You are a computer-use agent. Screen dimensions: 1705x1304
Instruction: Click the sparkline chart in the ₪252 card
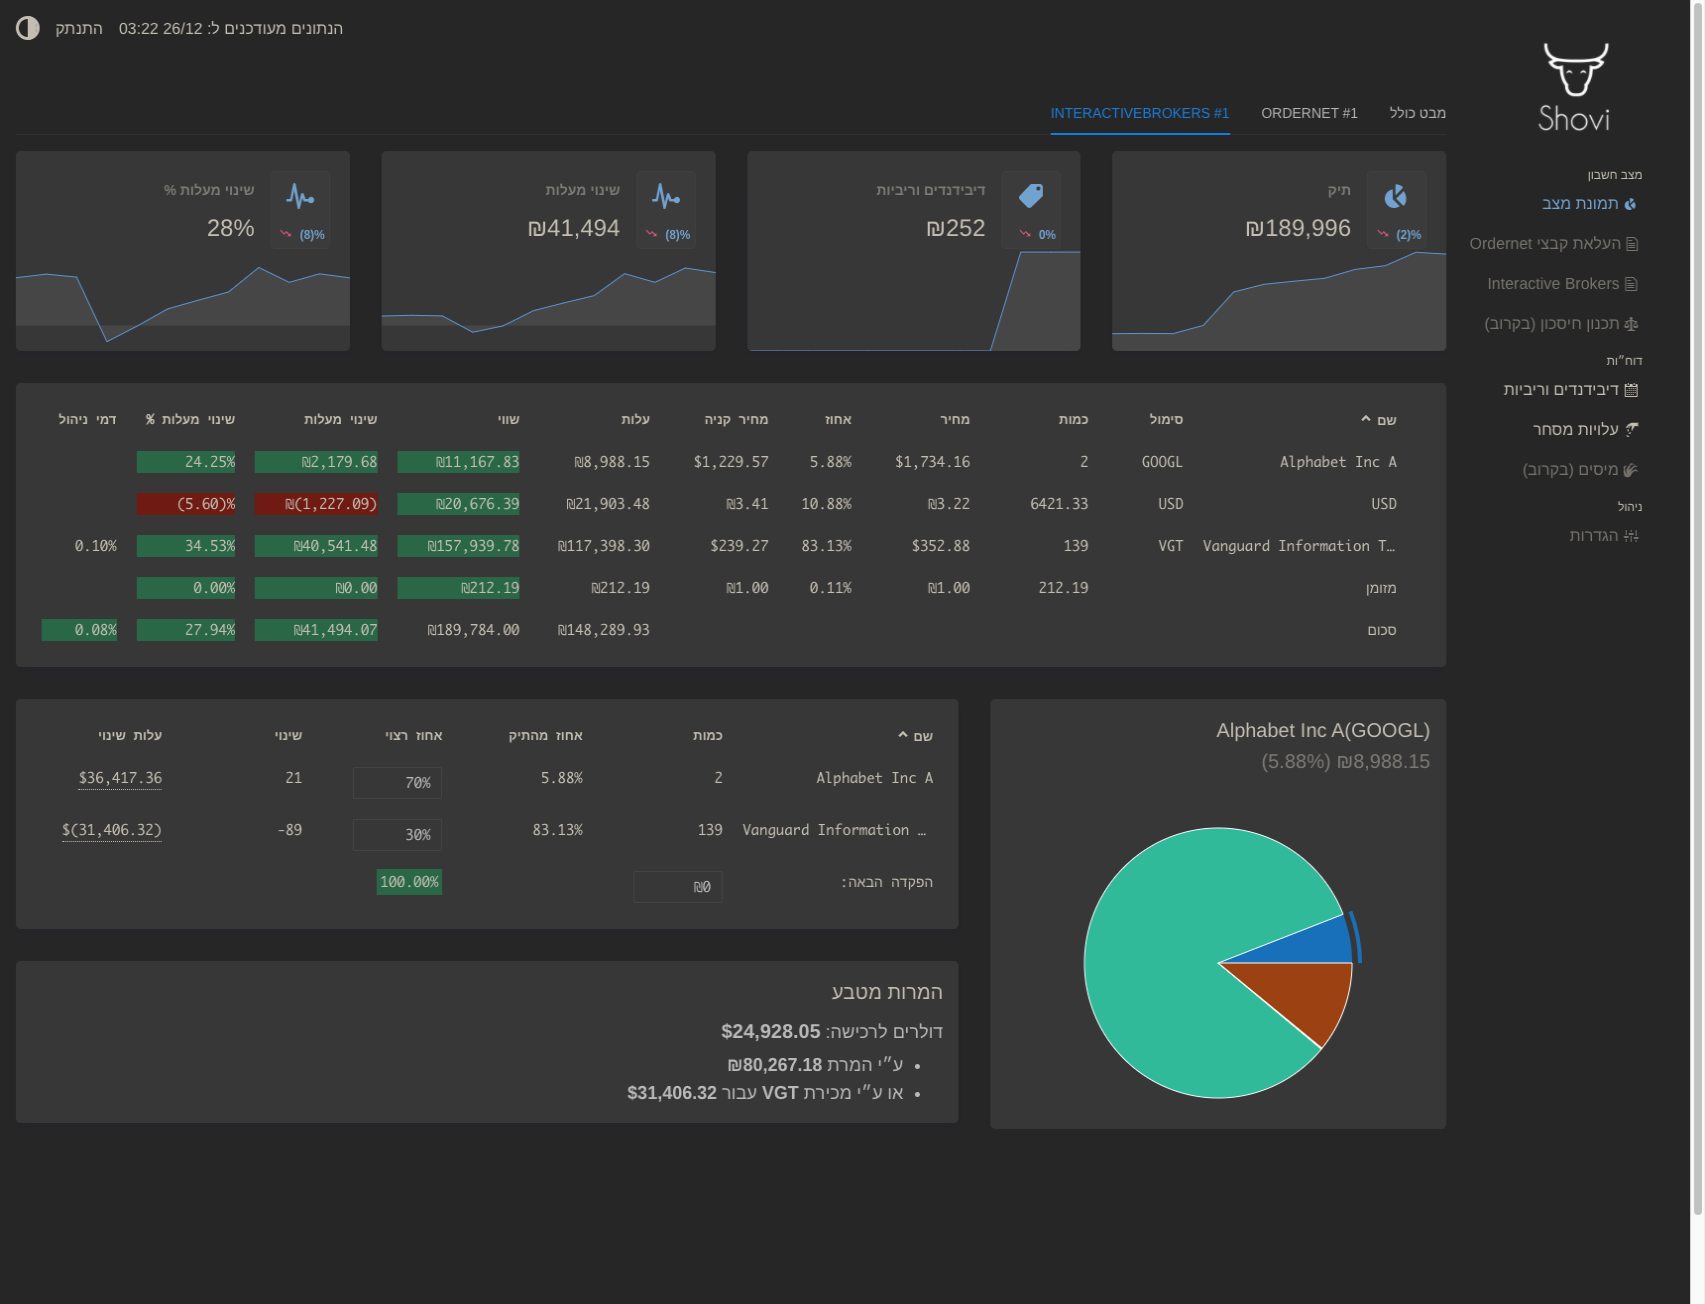tap(914, 300)
